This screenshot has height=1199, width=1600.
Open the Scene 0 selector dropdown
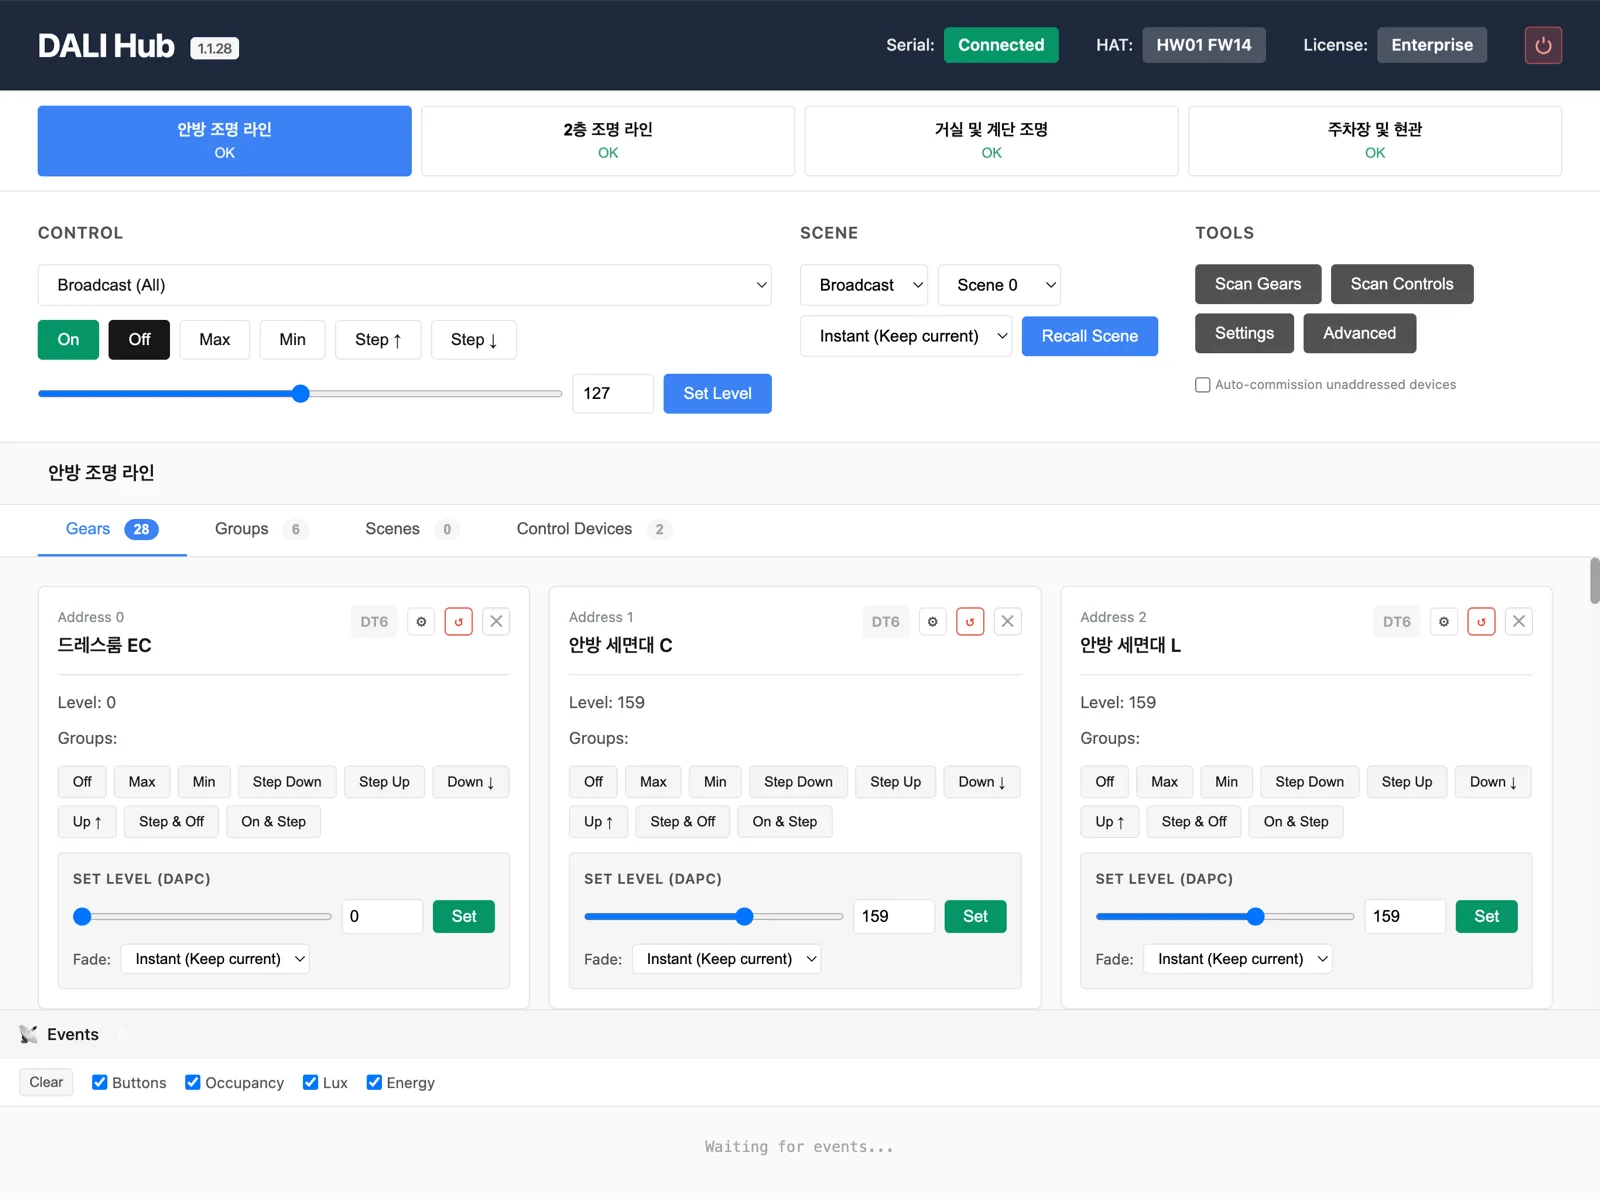pos(999,285)
